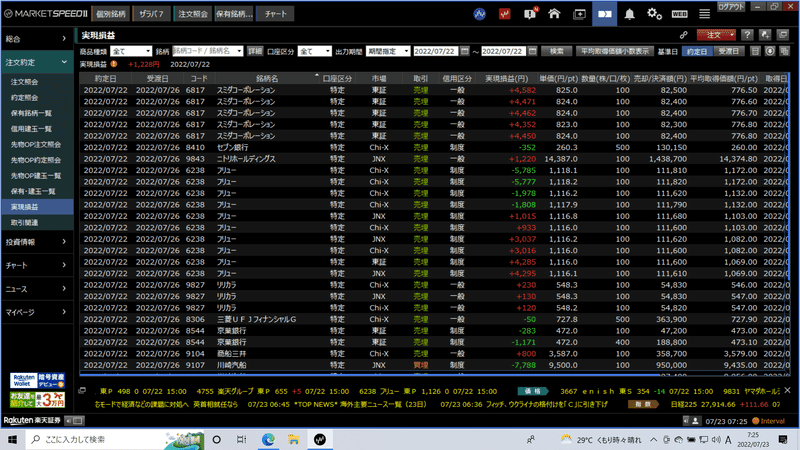Image resolution: width=800 pixels, height=450 pixels.
Task: Sort by the 実現損益(円) column header
Action: [506, 78]
